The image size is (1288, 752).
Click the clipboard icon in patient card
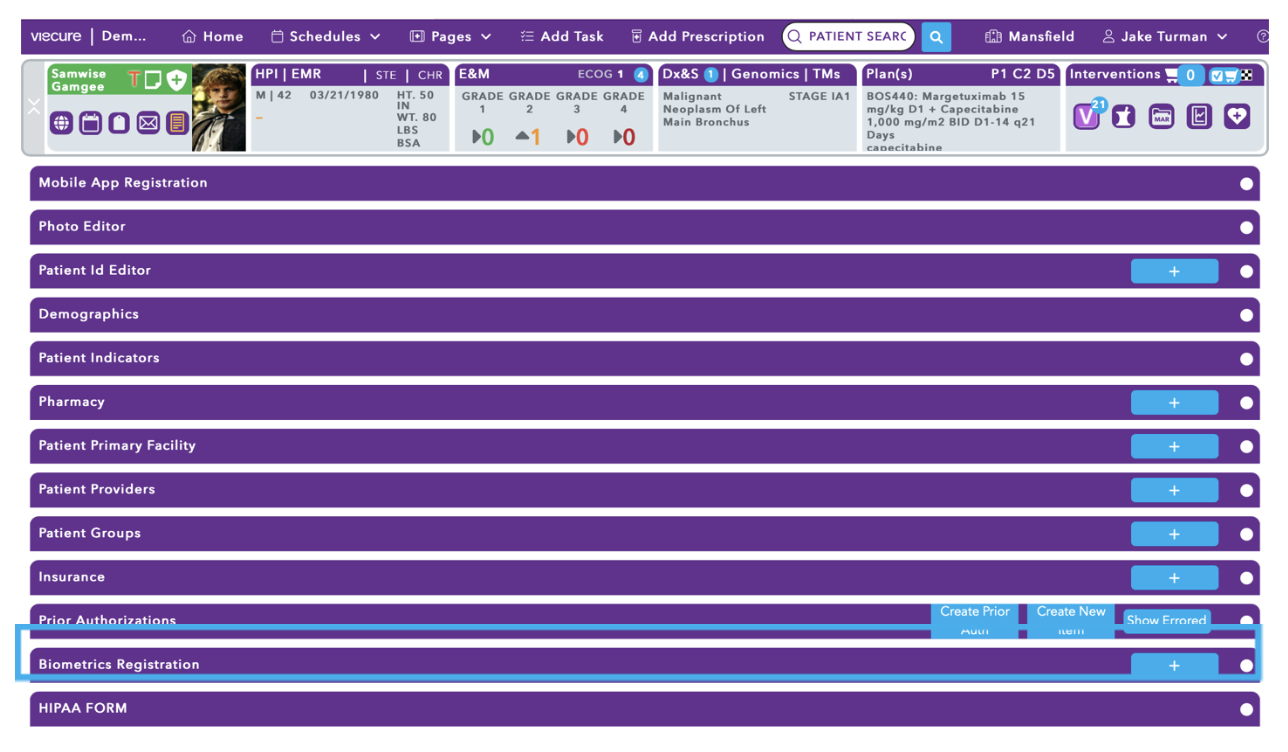[119, 123]
